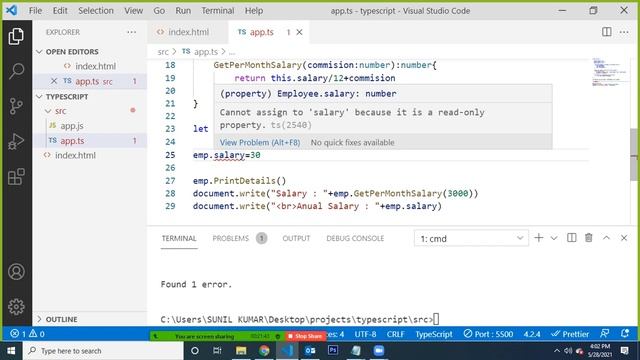
Task: Open the Help menu
Action: pyautogui.click(x=253, y=11)
